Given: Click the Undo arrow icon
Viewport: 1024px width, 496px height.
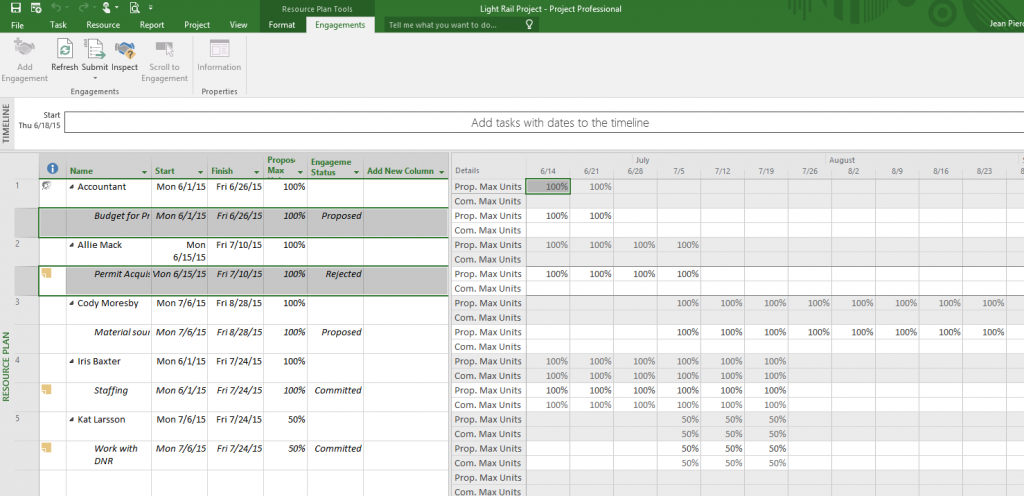Looking at the screenshot, I should (x=57, y=7).
